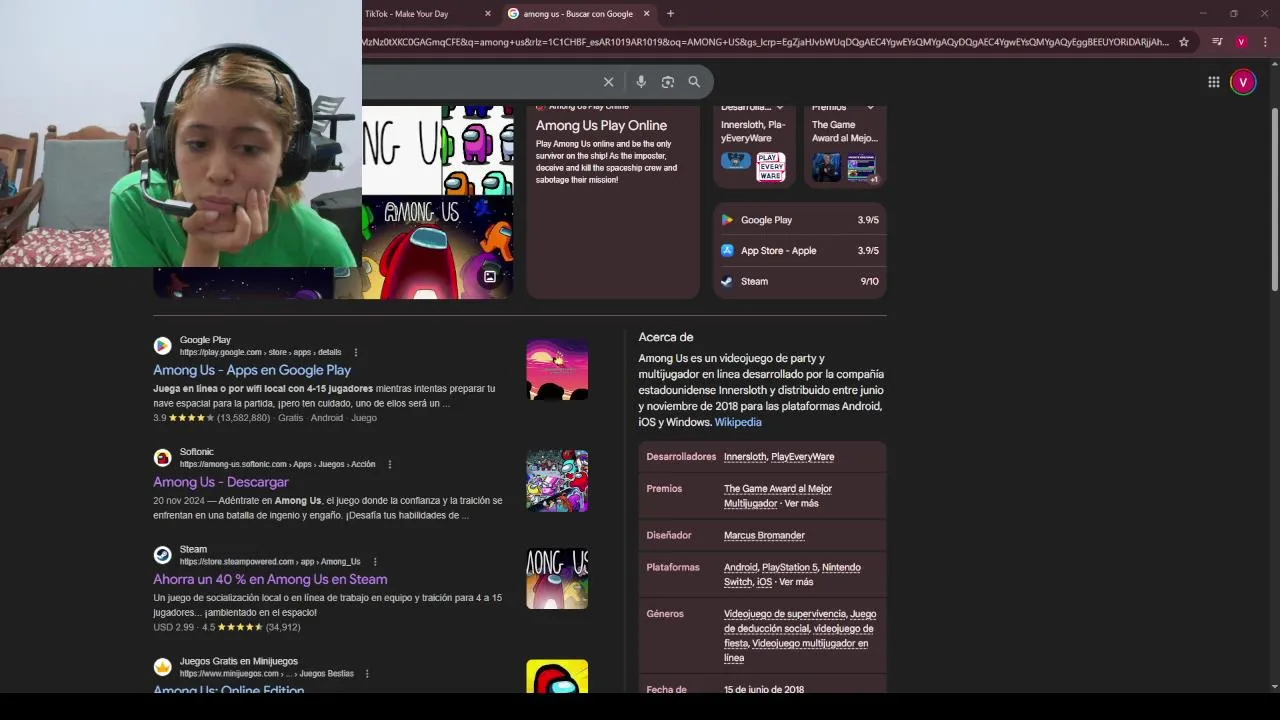The image size is (1280, 720).
Task: Open the PlayEveryWare logo thumbnail
Action: pyautogui.click(x=770, y=167)
